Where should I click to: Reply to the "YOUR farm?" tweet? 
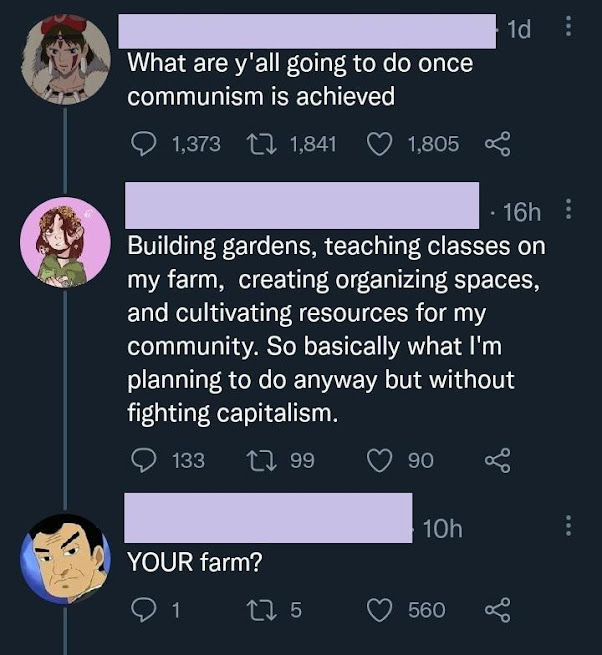146,609
